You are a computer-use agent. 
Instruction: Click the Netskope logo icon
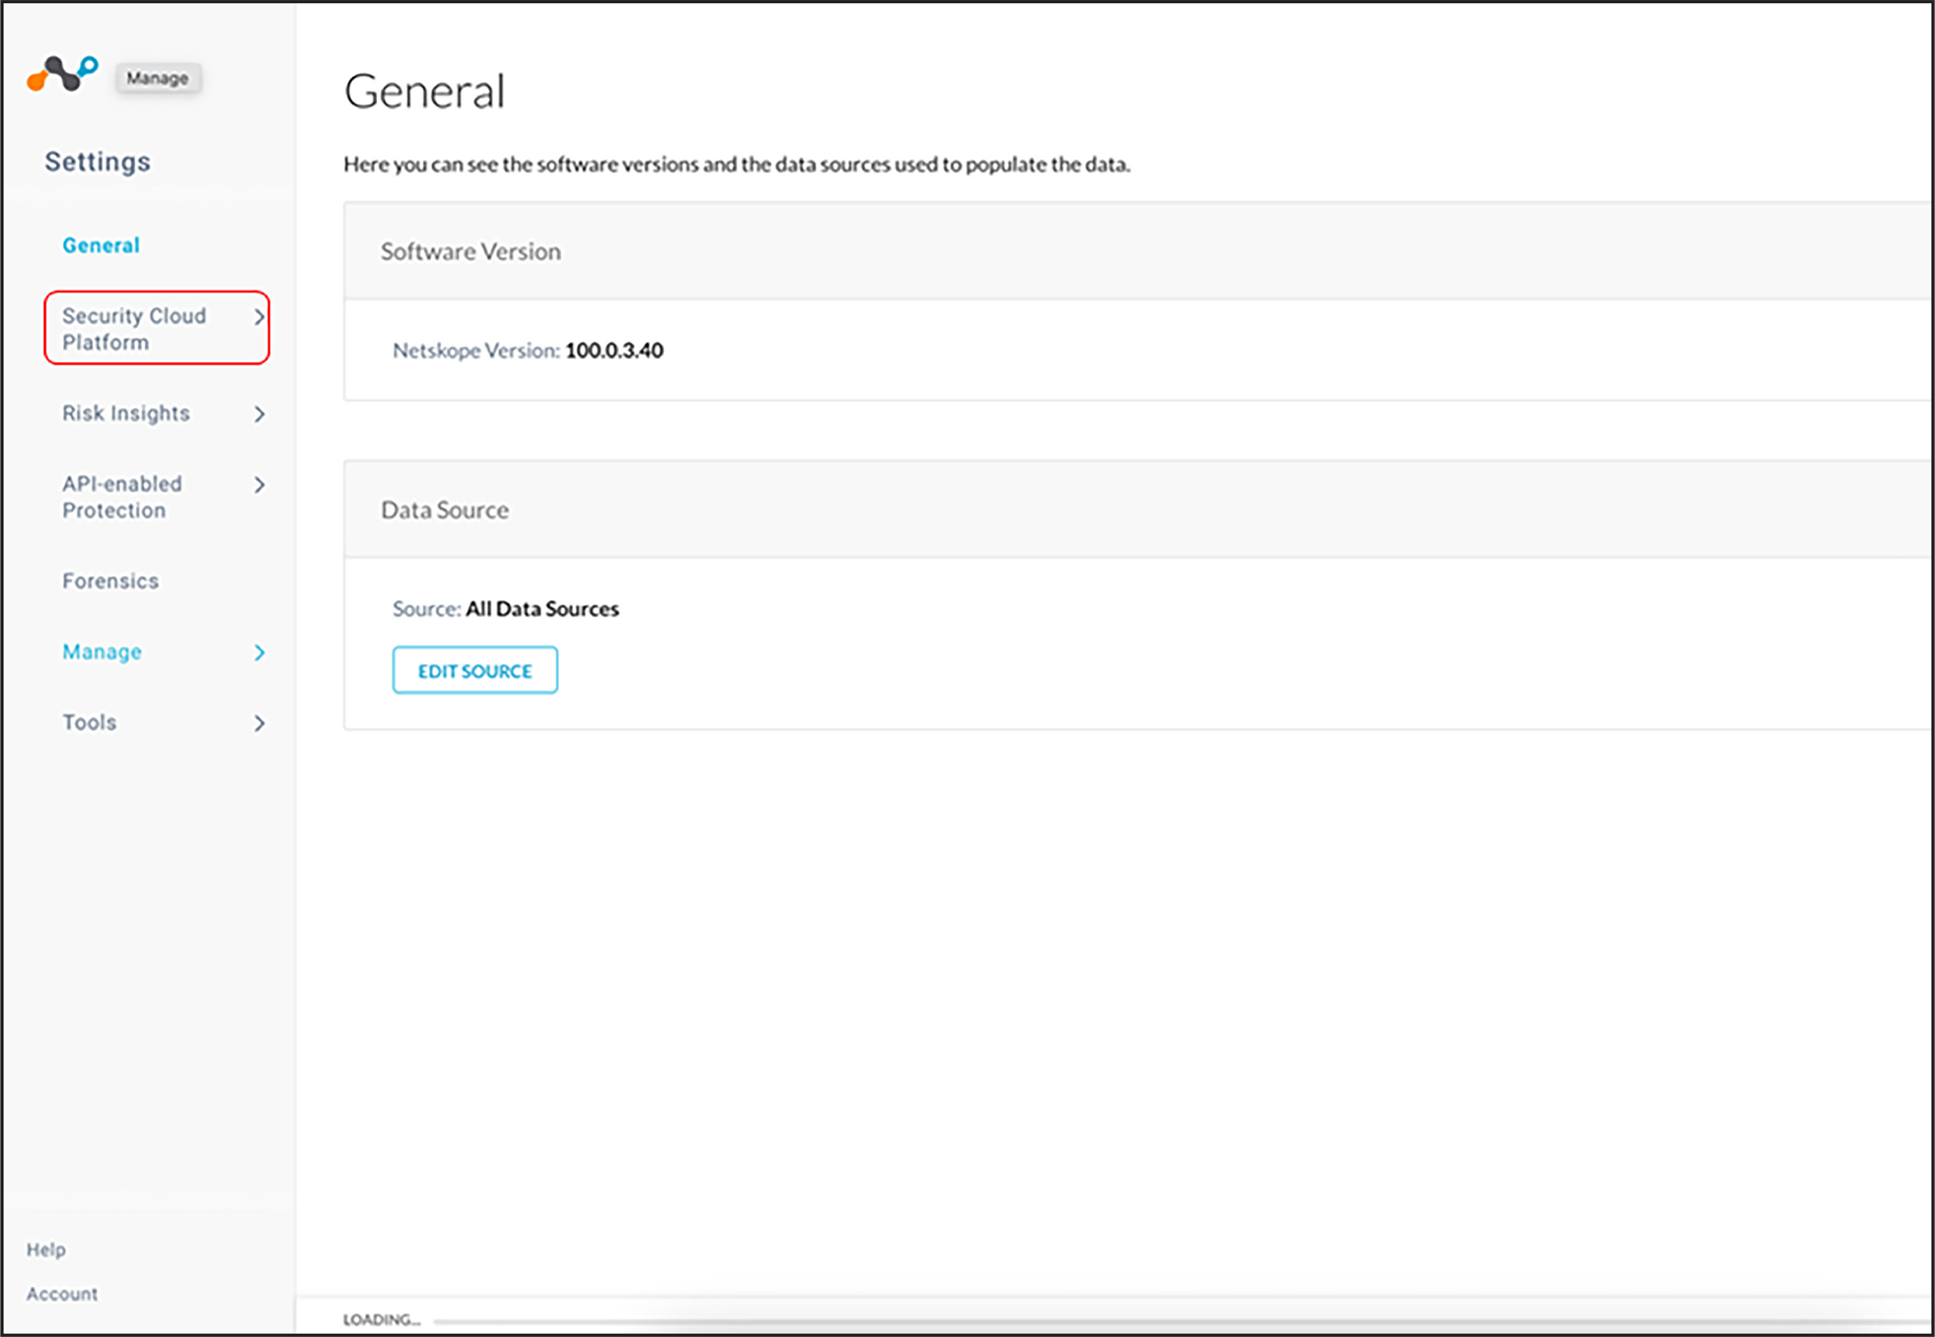point(62,74)
